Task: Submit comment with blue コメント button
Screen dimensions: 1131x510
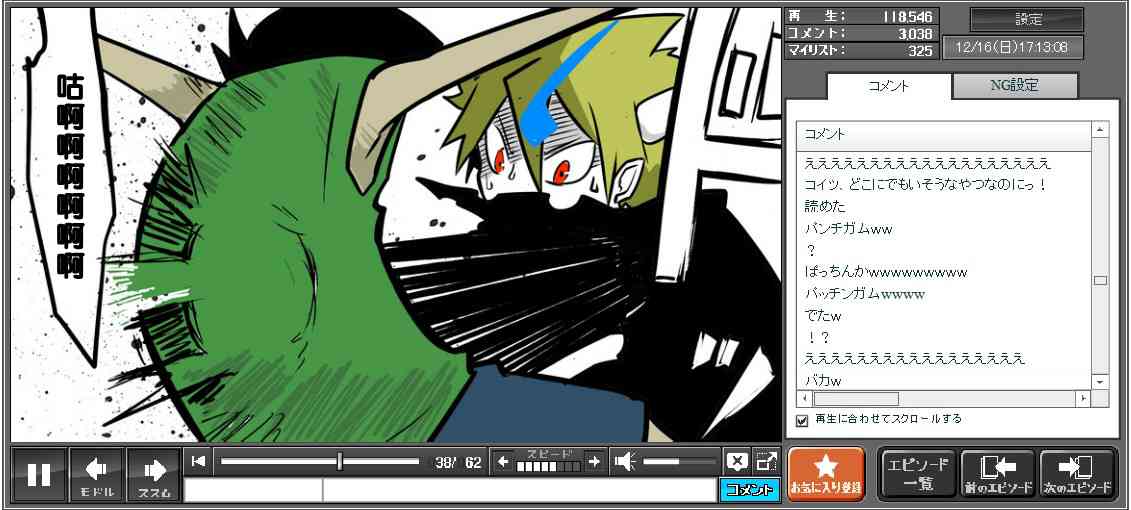Action: [749, 490]
